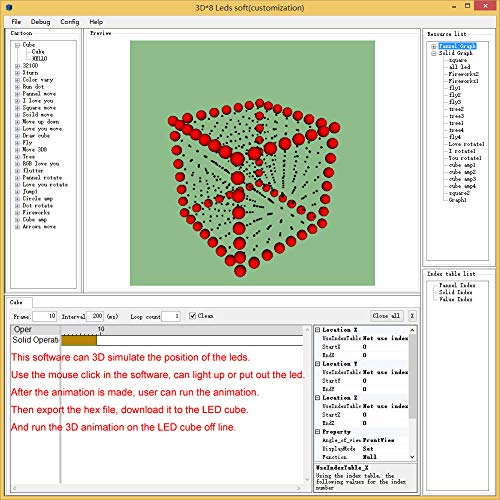Click the Interval input field

(95, 316)
